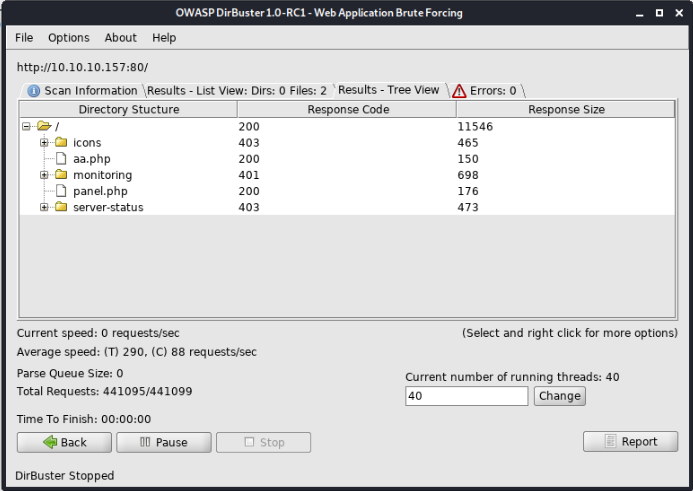Screen dimensions: 693x491
Task: Switch to Results - List View tab
Action: click(236, 91)
